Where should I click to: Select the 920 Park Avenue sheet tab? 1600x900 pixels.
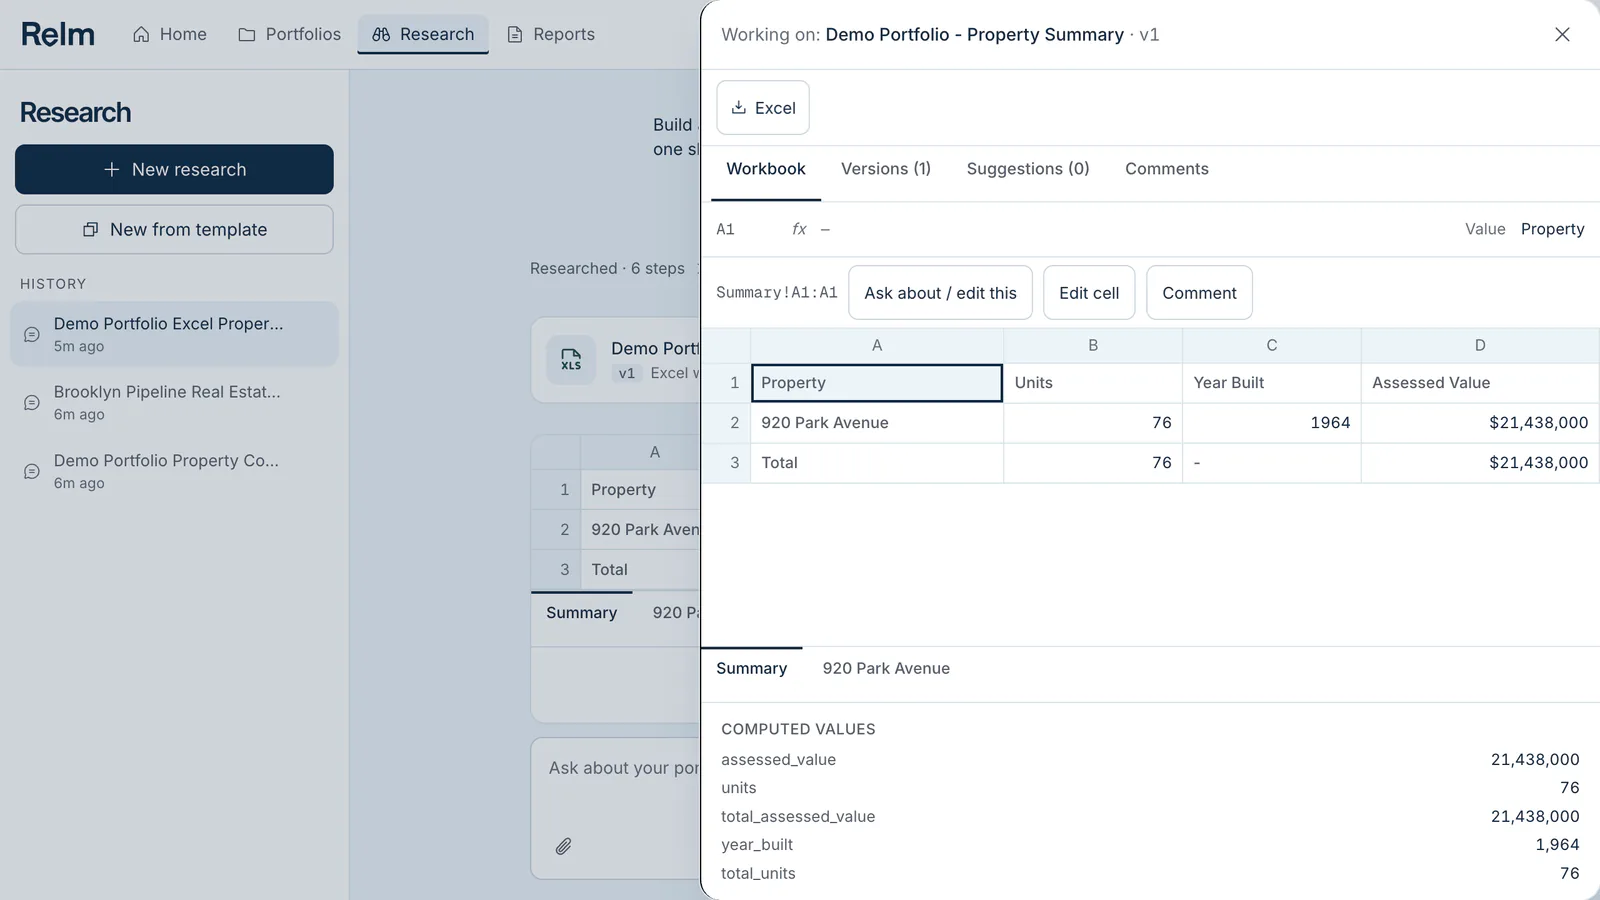[886, 669]
